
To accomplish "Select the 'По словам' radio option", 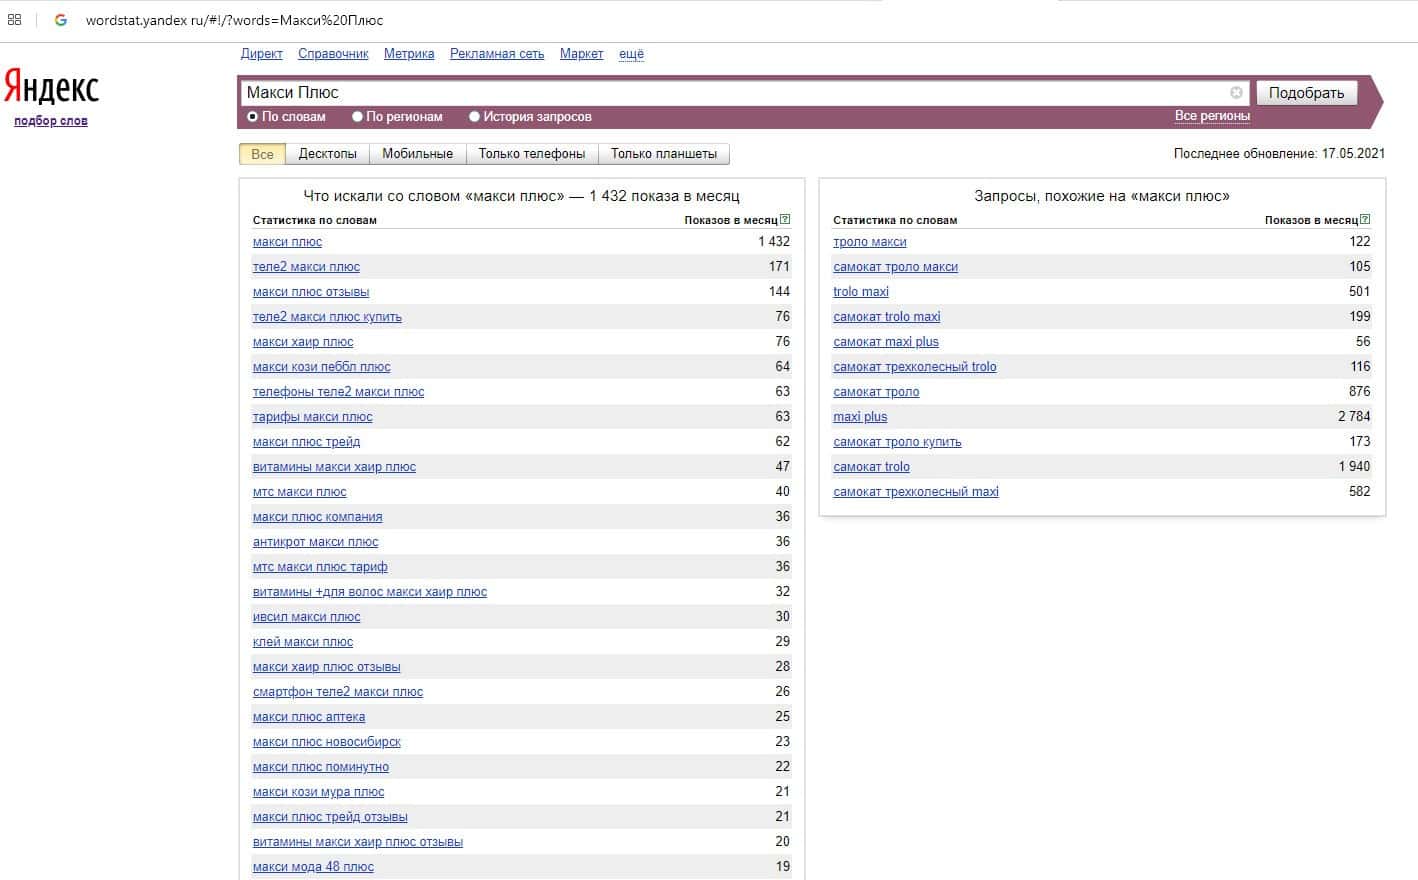I will click(x=253, y=117).
